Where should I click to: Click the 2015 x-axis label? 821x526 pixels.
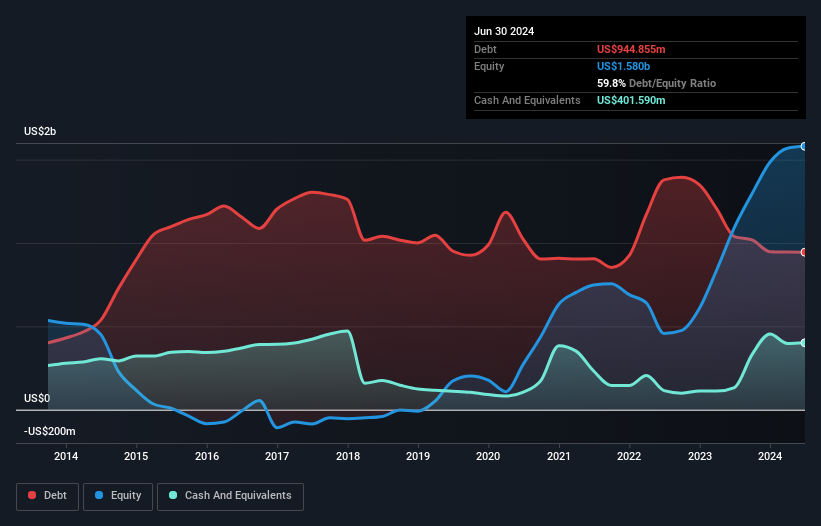click(136, 456)
